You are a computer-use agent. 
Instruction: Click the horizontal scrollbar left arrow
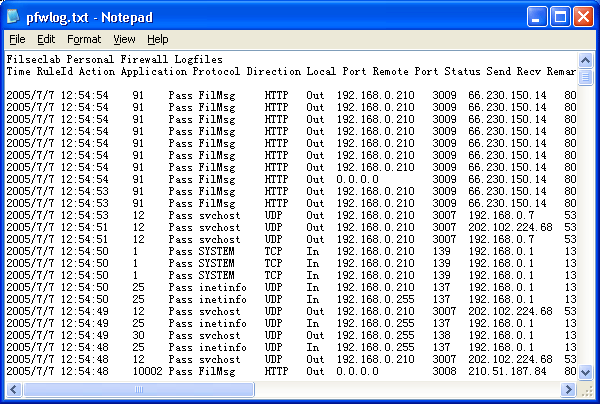pyautogui.click(x=12, y=388)
